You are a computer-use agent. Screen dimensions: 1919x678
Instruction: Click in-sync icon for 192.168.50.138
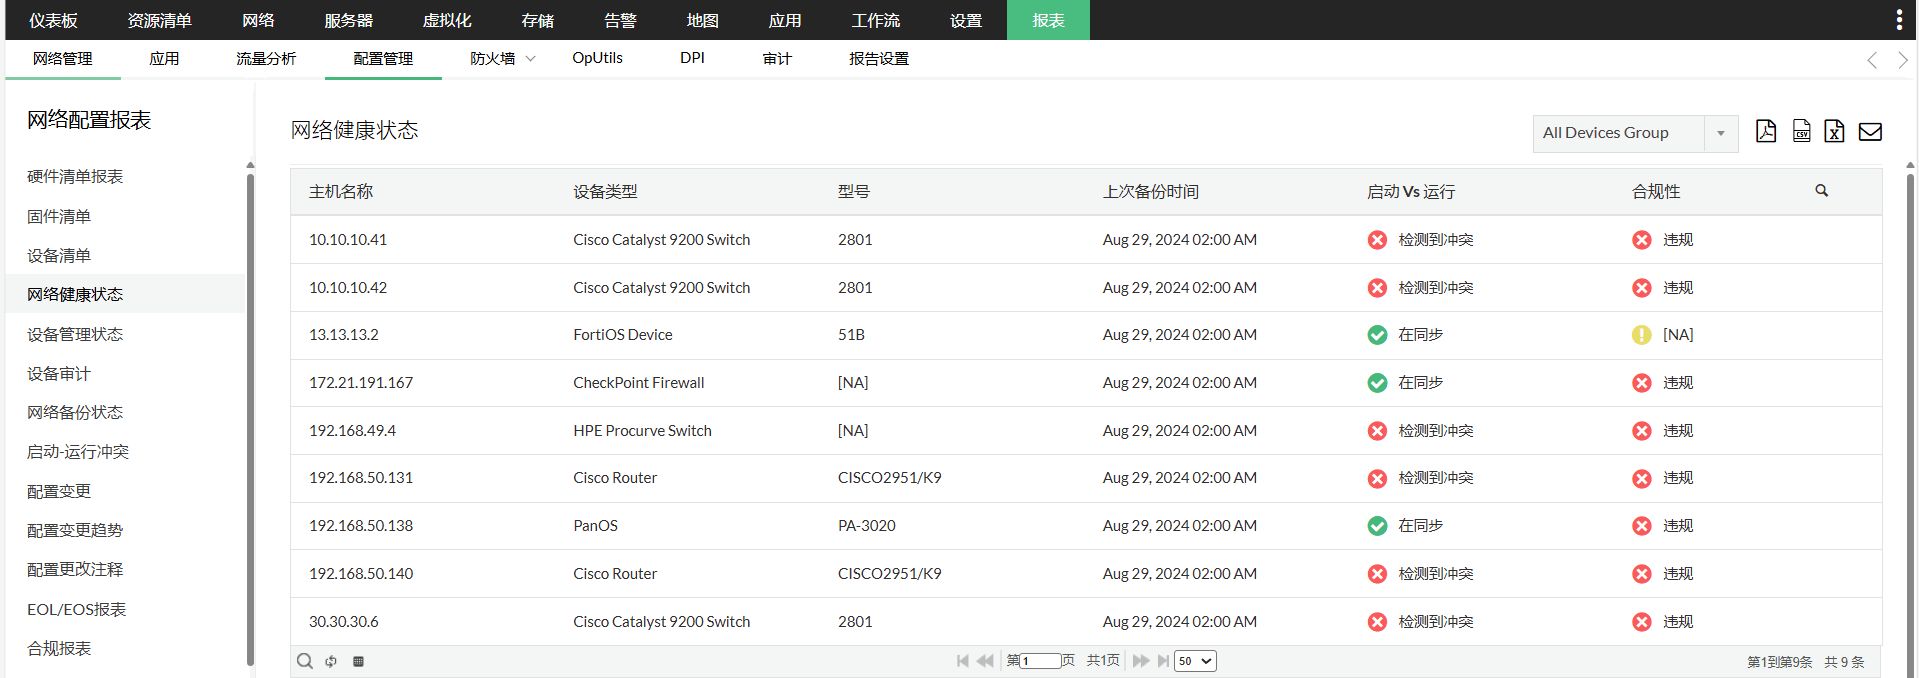point(1377,526)
